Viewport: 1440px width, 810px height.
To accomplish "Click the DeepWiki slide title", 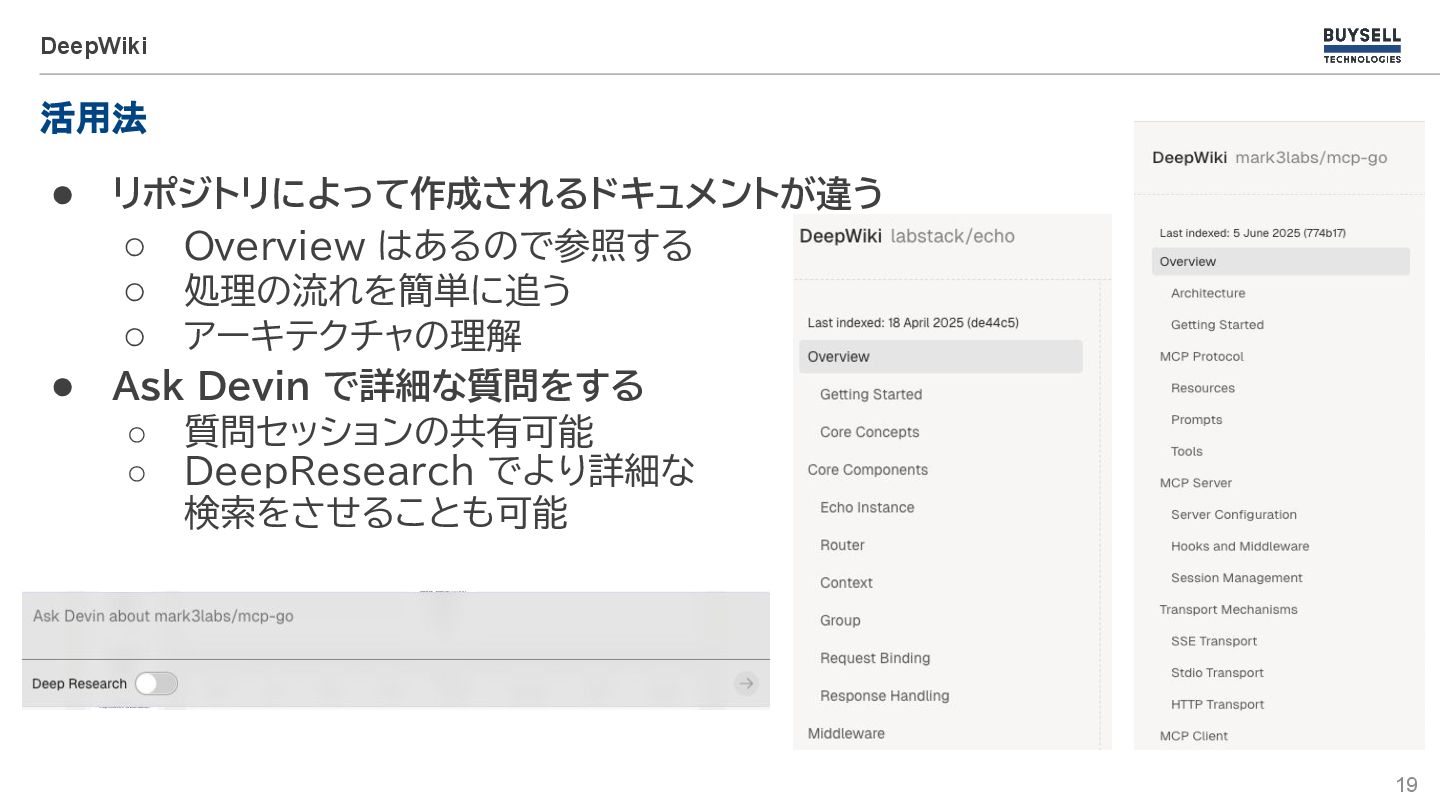I will tap(94, 46).
